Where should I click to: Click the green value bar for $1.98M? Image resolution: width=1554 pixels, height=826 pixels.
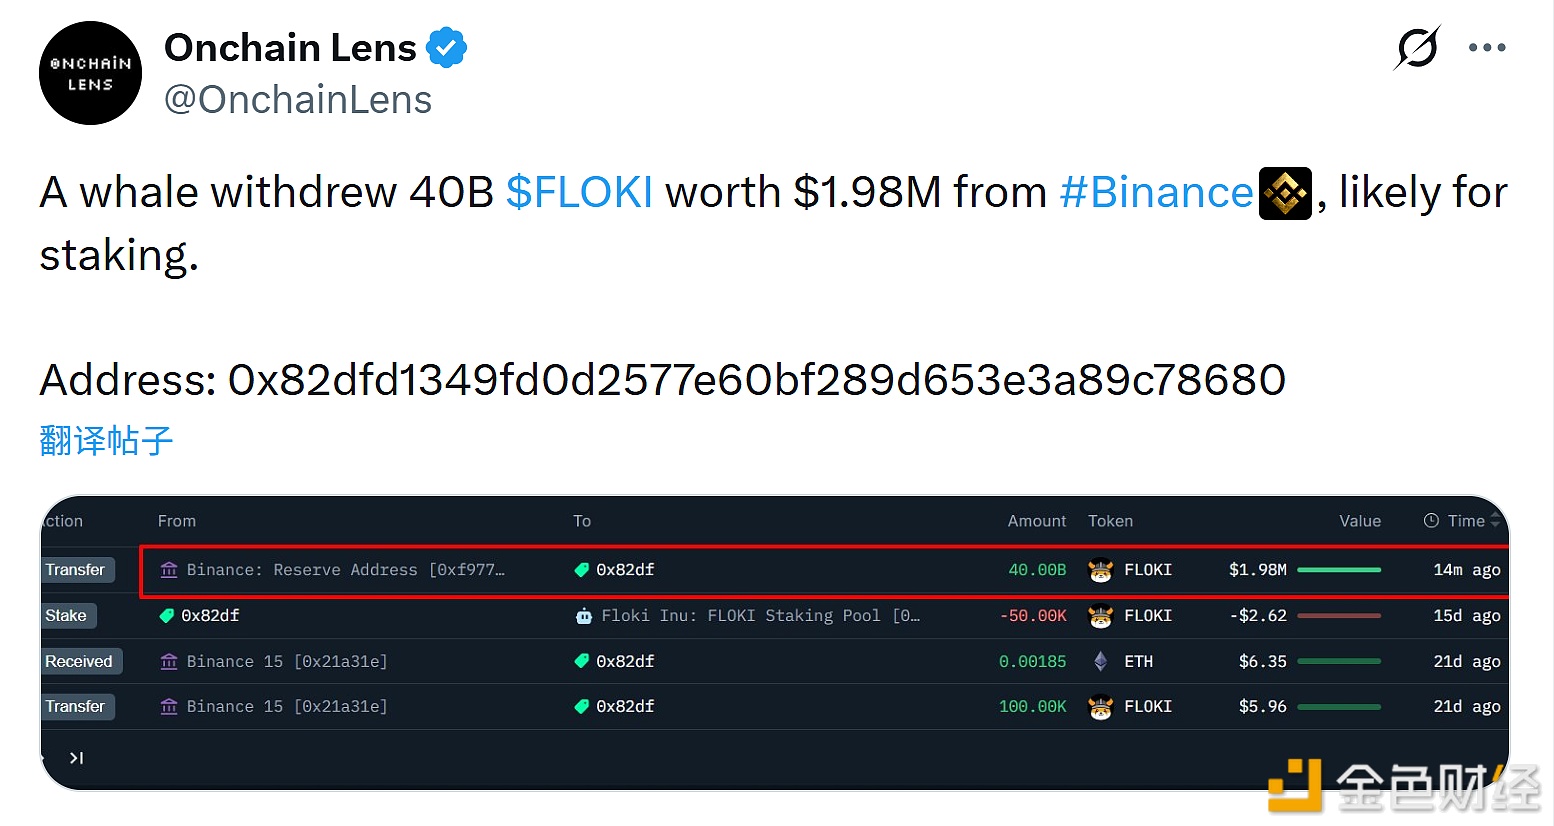[1338, 570]
